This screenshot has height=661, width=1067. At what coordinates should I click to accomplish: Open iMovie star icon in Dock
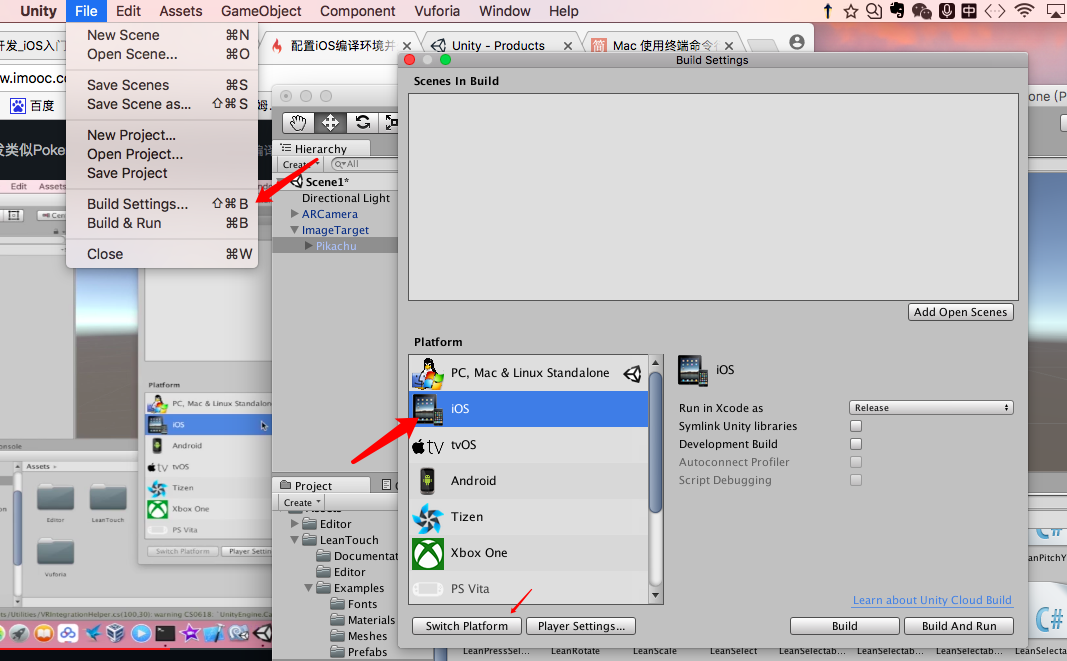190,634
